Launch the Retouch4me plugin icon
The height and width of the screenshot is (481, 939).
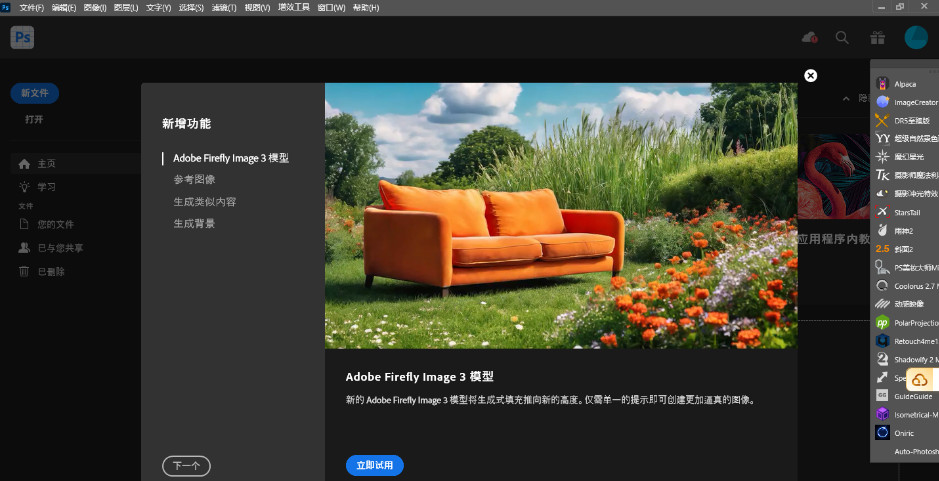882,341
